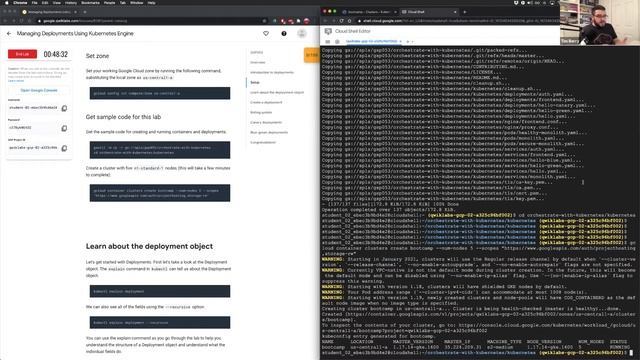Image resolution: width=640 pixels, height=360 pixels.
Task: Open the Apple menu
Action: [x=6, y=2]
